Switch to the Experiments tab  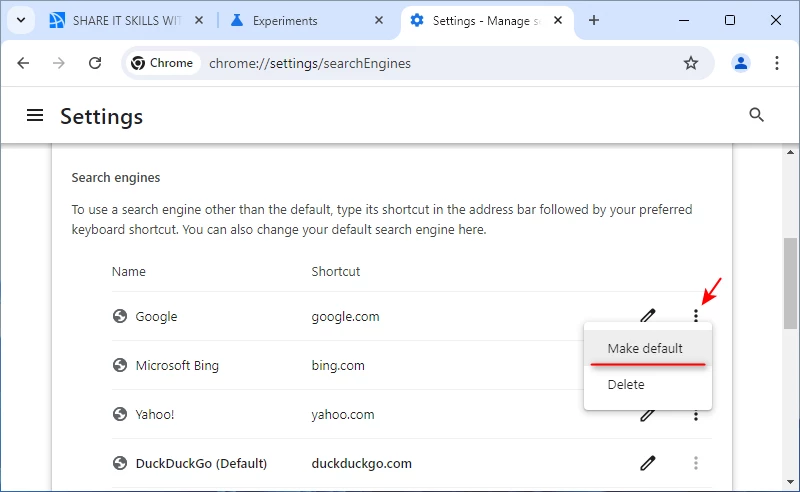[285, 21]
